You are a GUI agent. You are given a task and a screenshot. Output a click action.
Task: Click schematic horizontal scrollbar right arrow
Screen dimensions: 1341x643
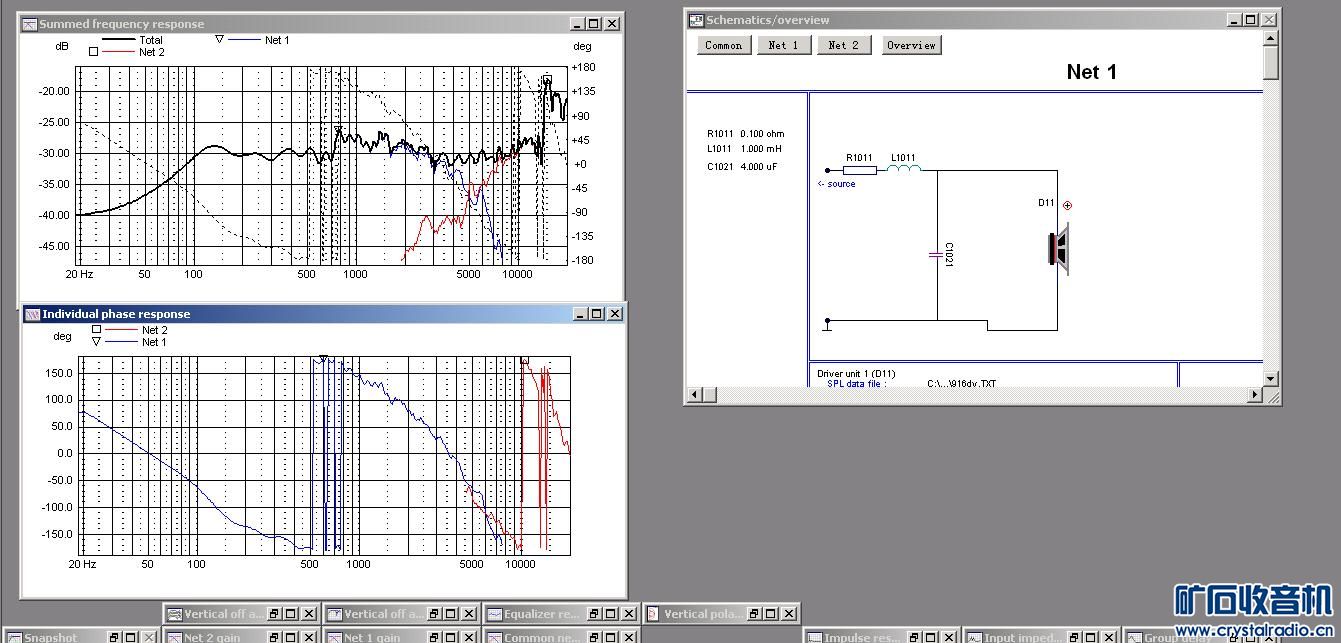[1257, 395]
